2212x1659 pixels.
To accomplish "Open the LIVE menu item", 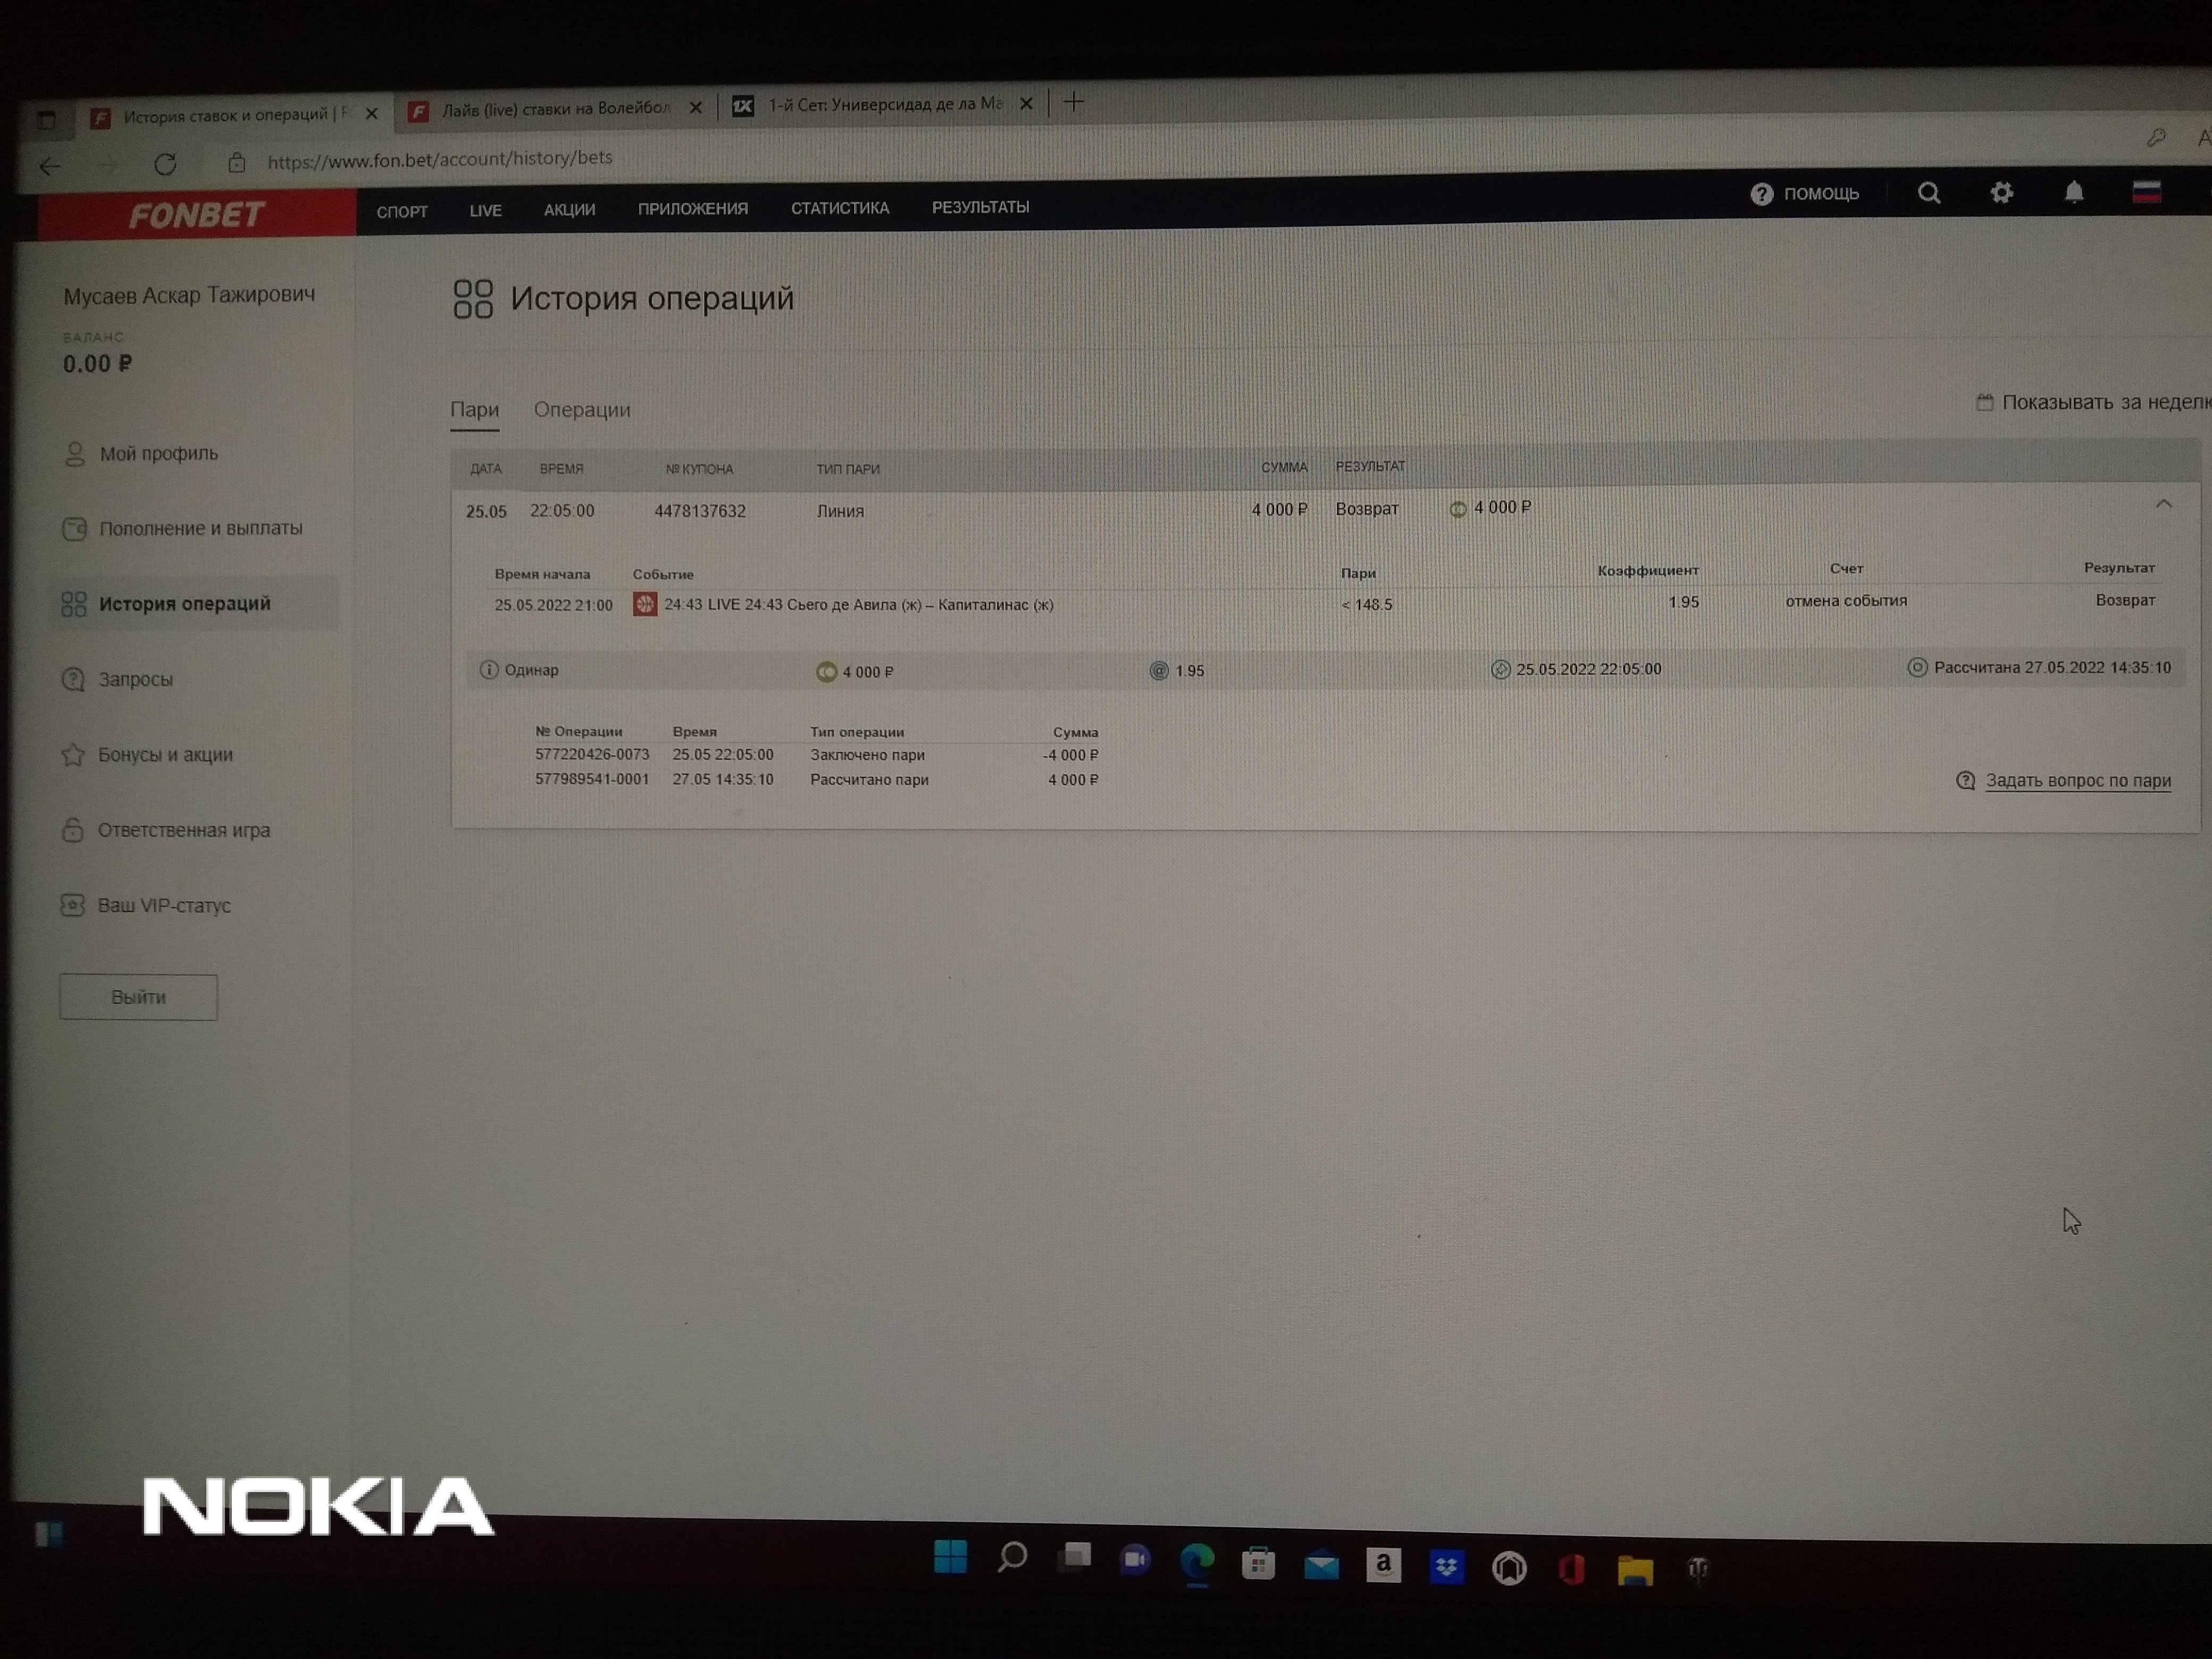I will pos(485,210).
